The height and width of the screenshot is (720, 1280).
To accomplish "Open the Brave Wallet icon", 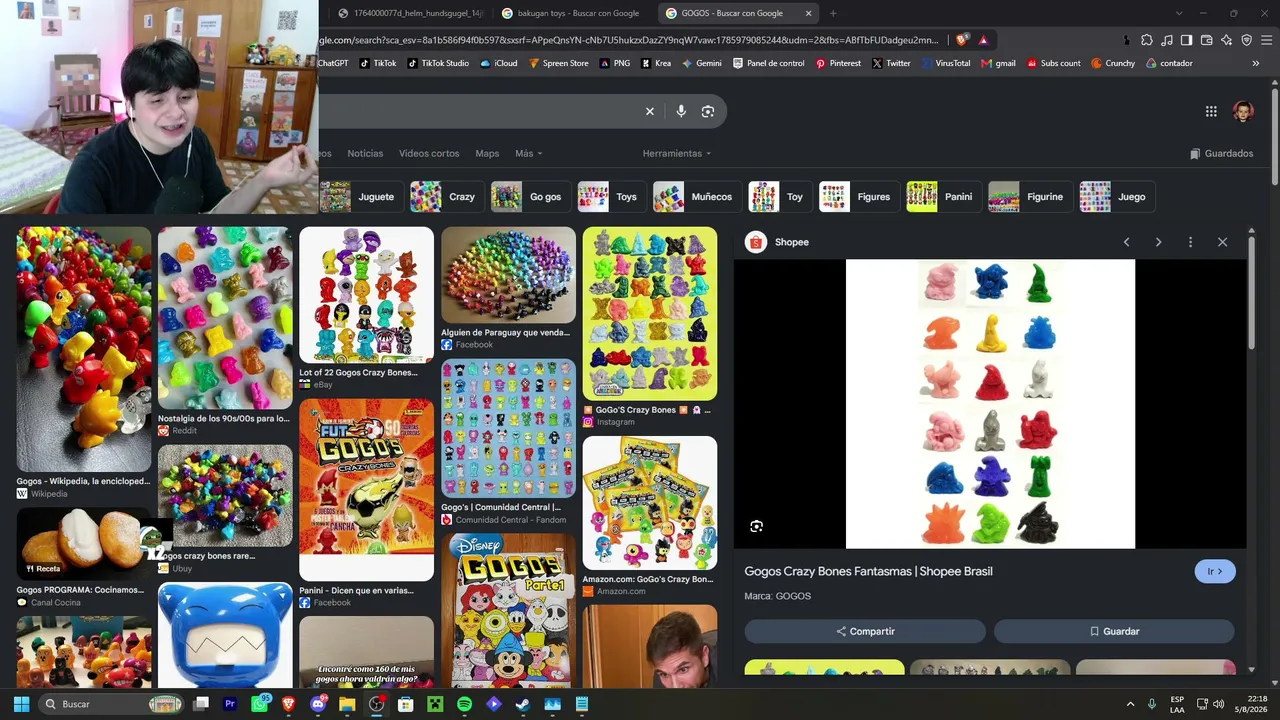I will [1206, 40].
